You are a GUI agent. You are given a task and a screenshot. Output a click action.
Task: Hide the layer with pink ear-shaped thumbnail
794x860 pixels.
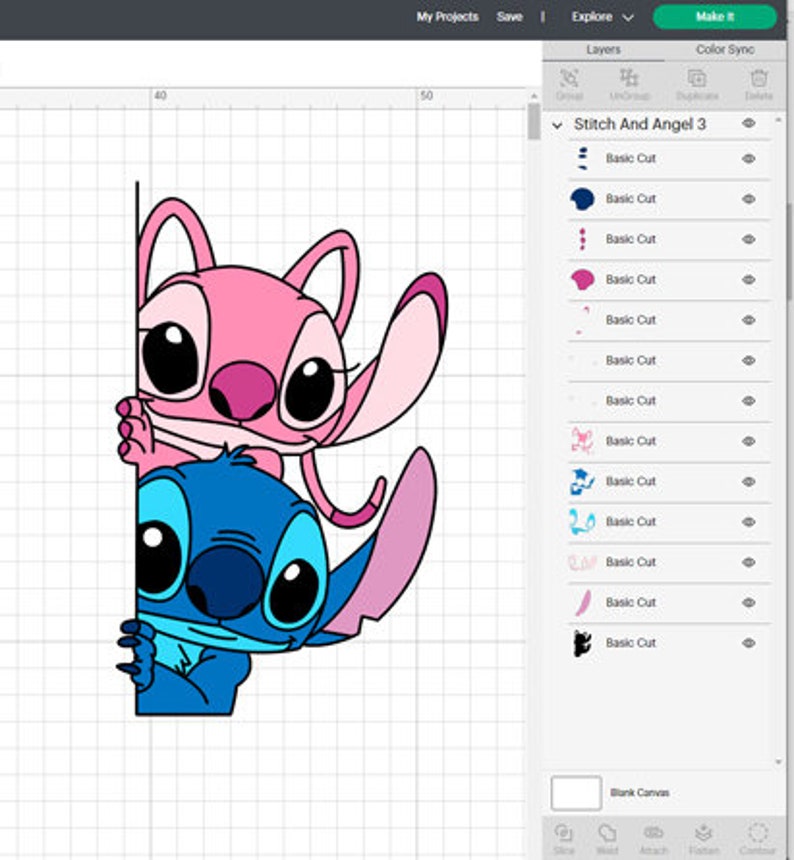coord(748,602)
